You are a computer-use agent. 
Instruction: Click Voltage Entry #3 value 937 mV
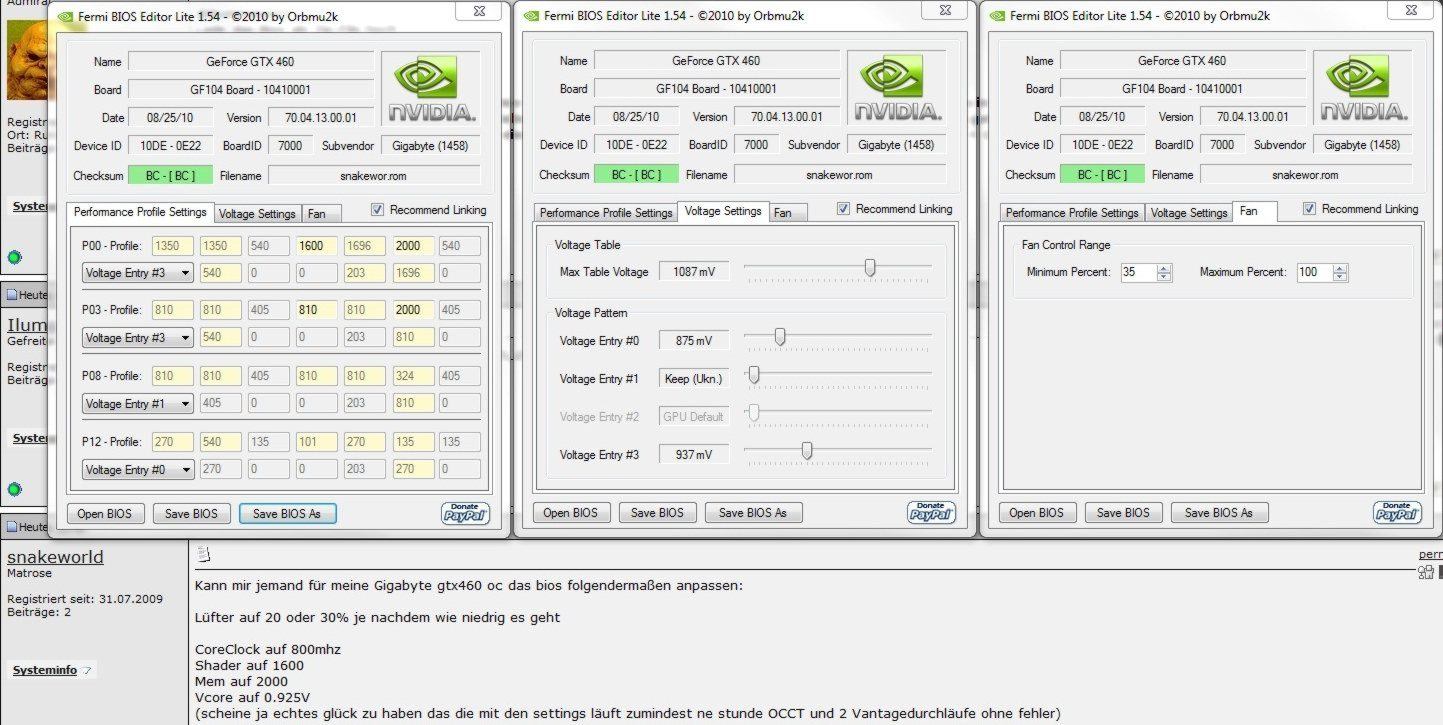694,455
